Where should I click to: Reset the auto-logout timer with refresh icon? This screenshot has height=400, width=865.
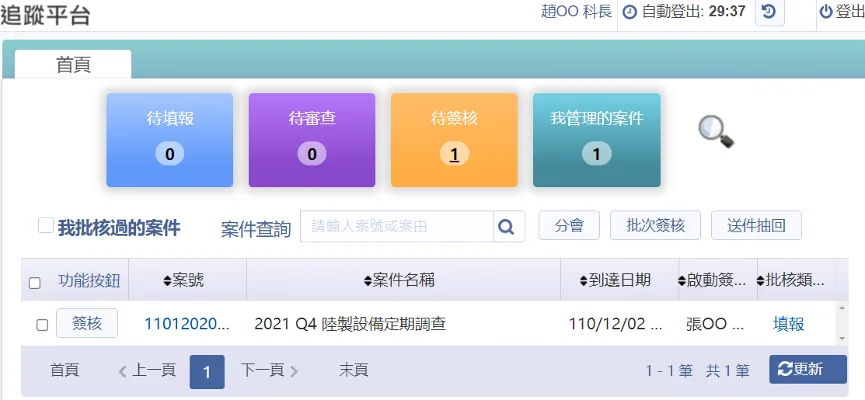click(x=769, y=12)
